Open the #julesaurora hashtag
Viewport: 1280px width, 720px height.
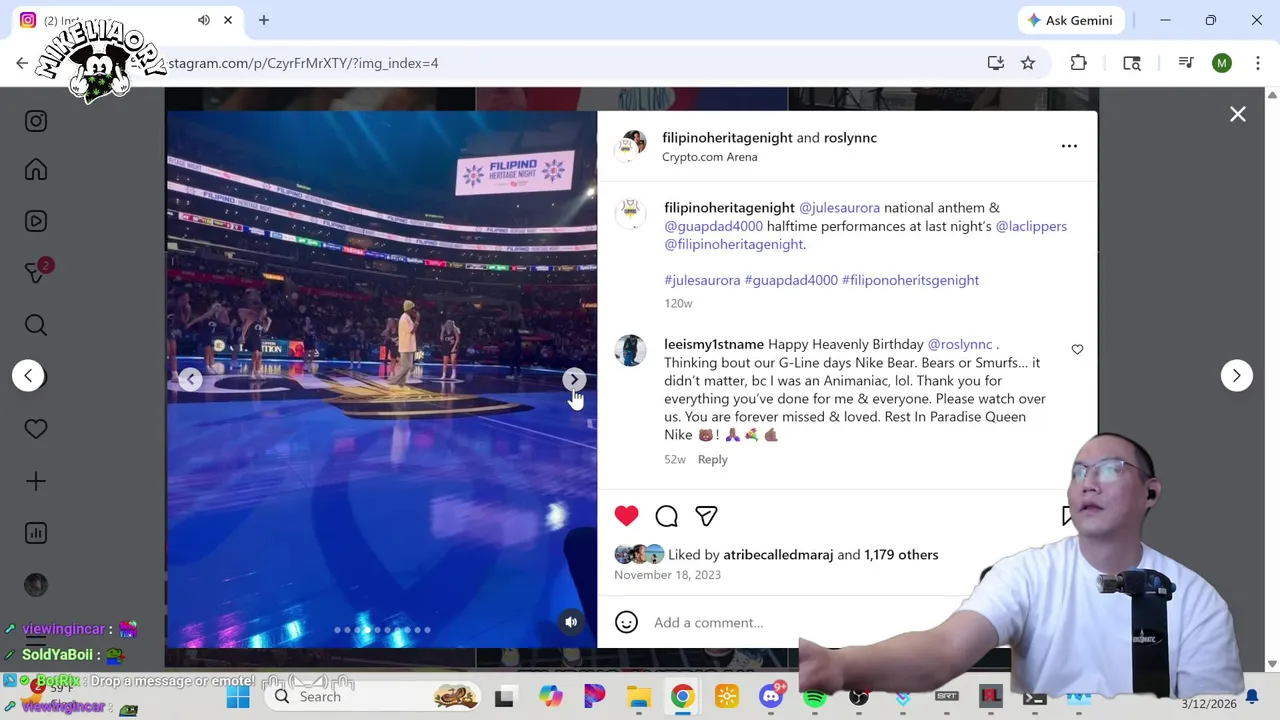pos(702,280)
